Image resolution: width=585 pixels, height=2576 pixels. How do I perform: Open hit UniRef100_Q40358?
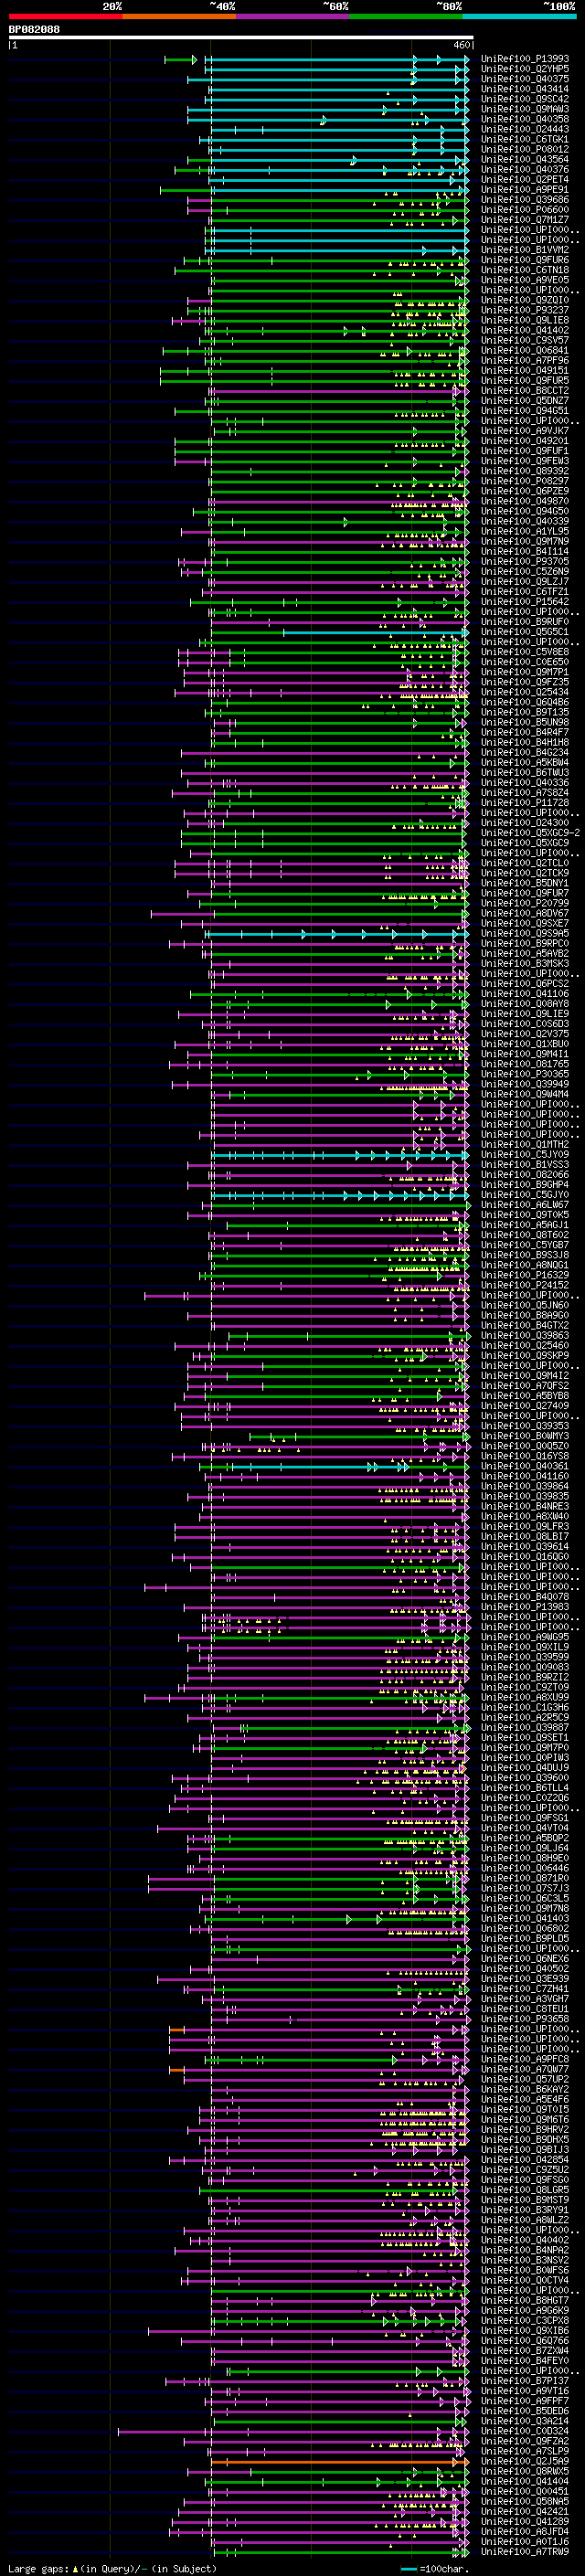tap(525, 119)
